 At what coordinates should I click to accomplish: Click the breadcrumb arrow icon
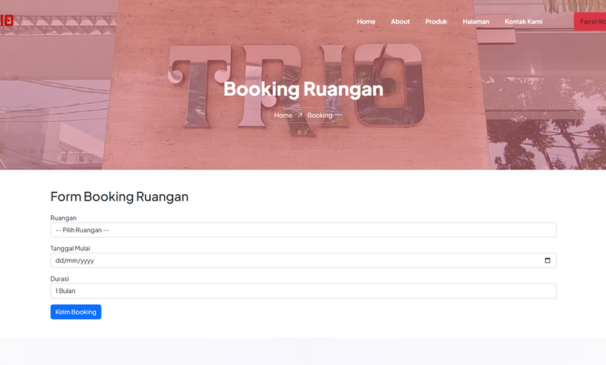(300, 115)
